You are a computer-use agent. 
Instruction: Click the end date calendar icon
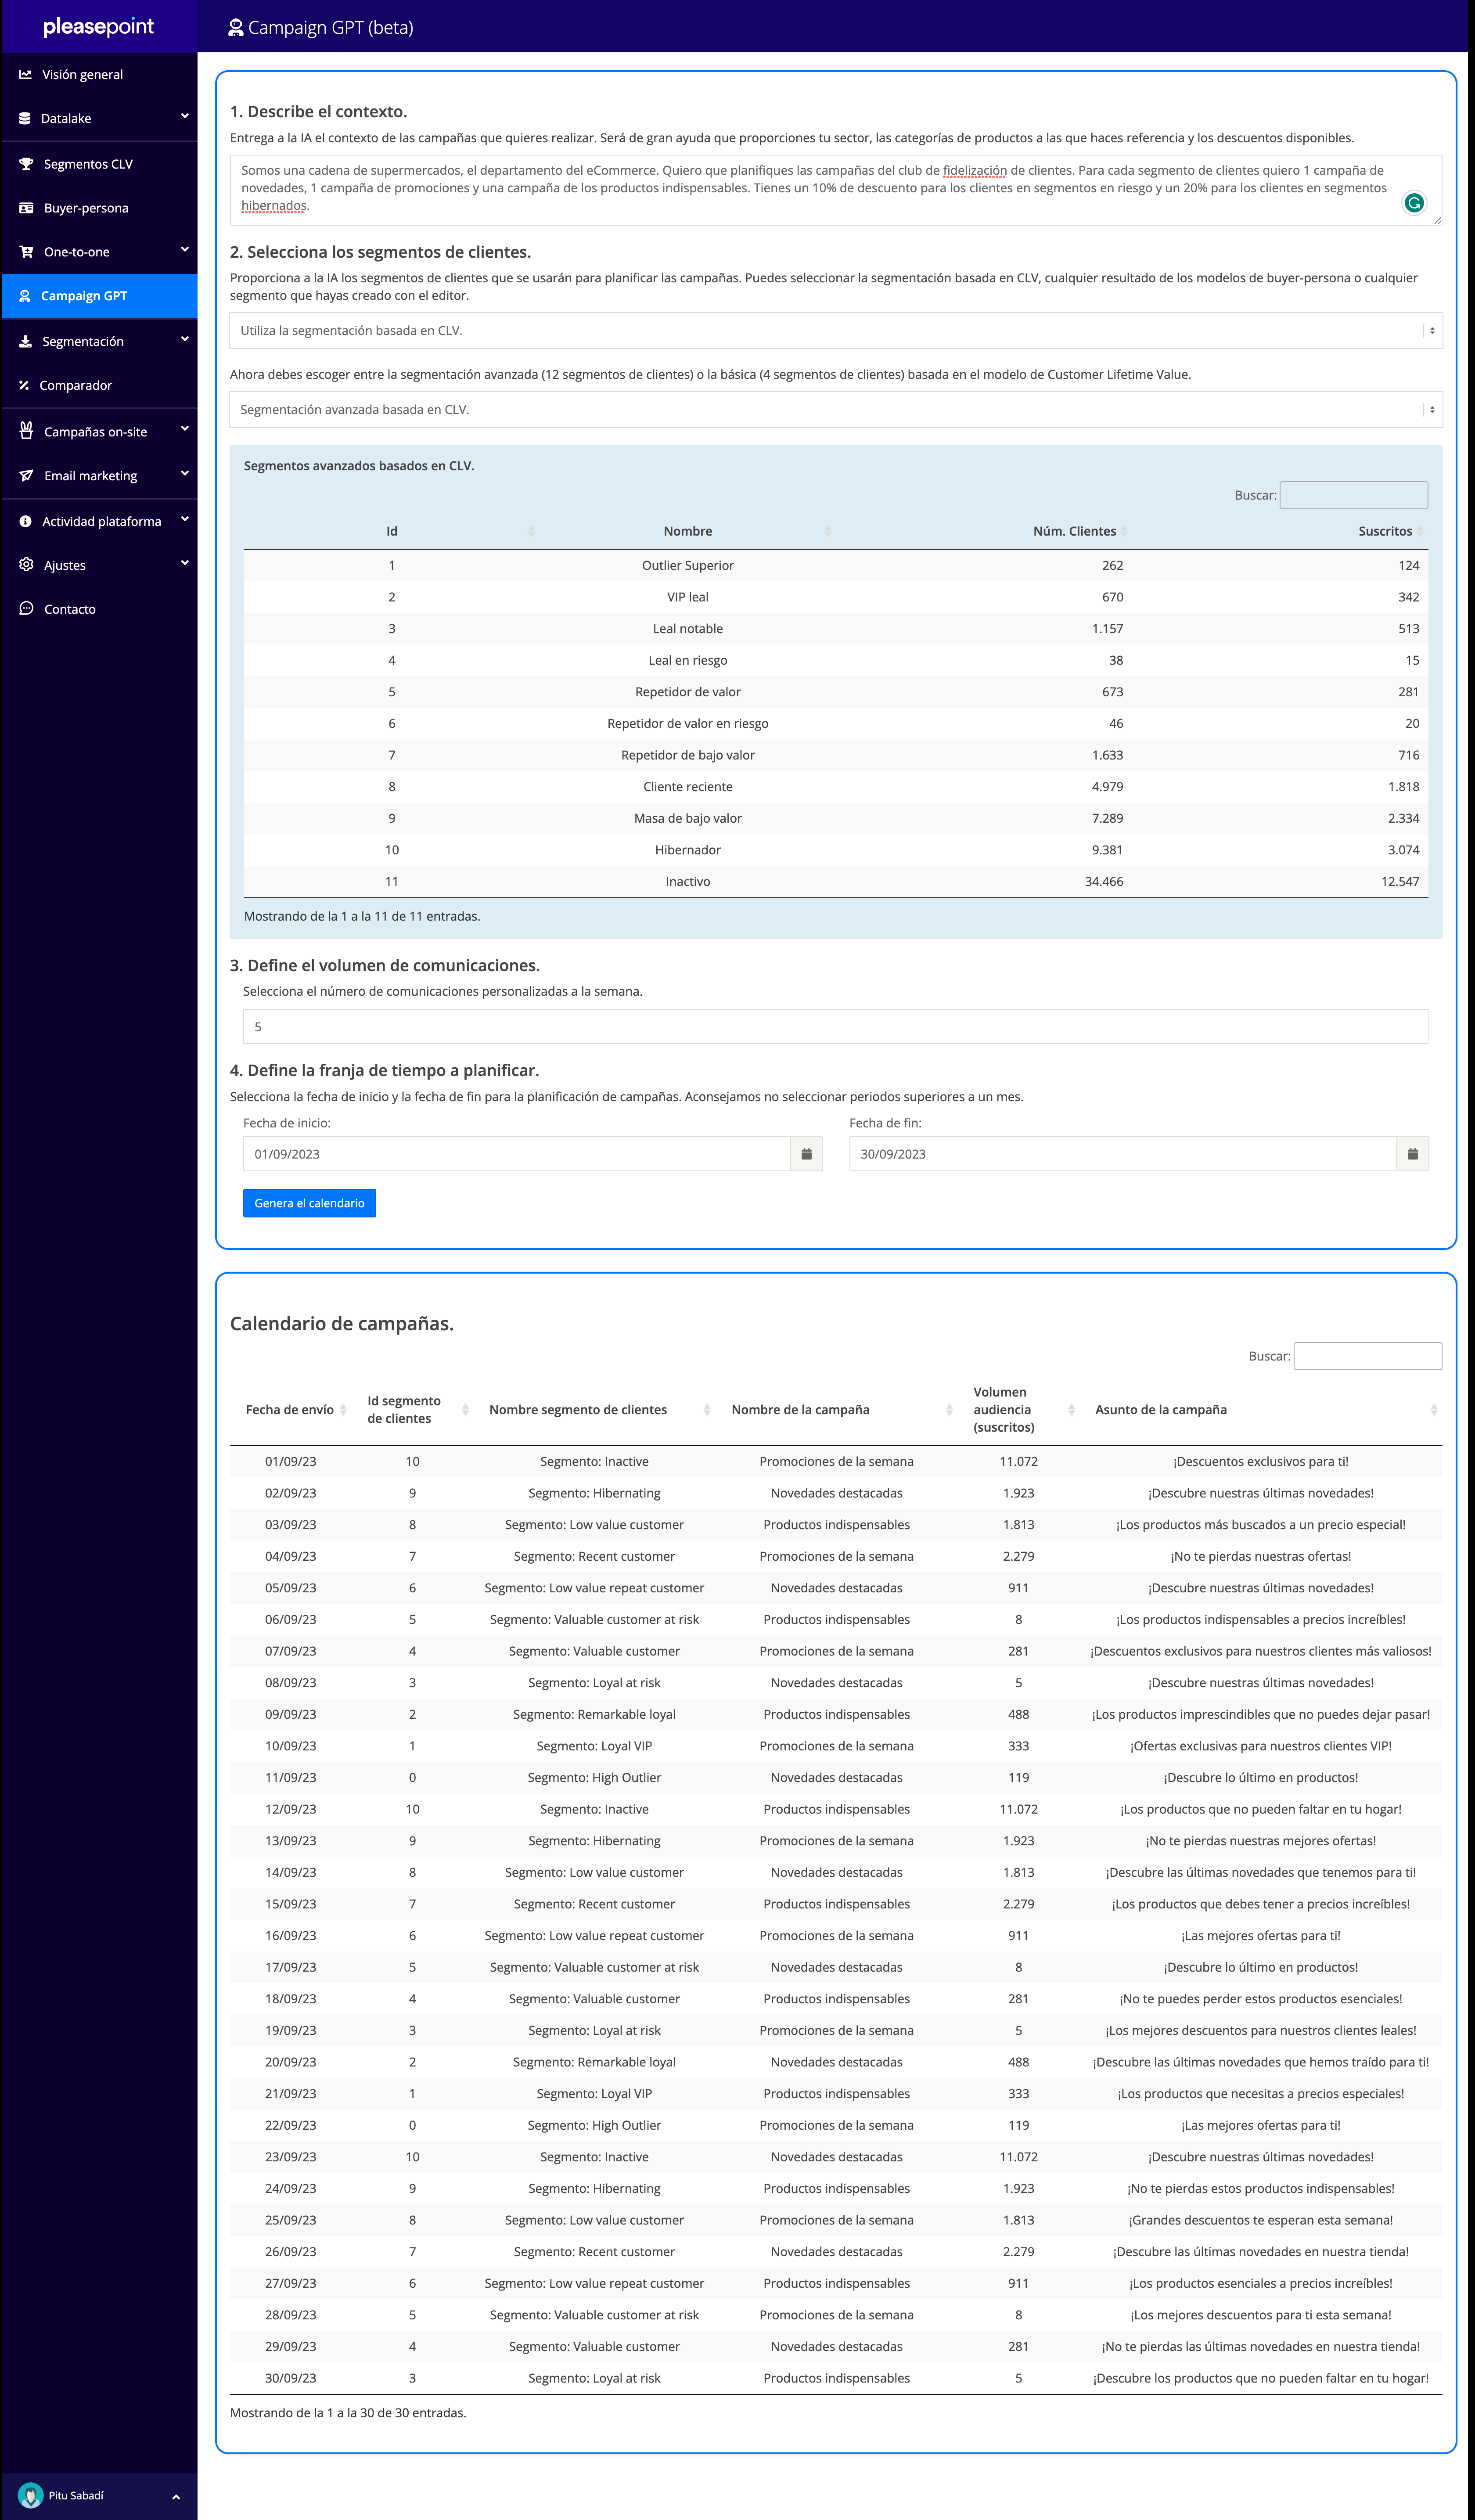1412,1154
